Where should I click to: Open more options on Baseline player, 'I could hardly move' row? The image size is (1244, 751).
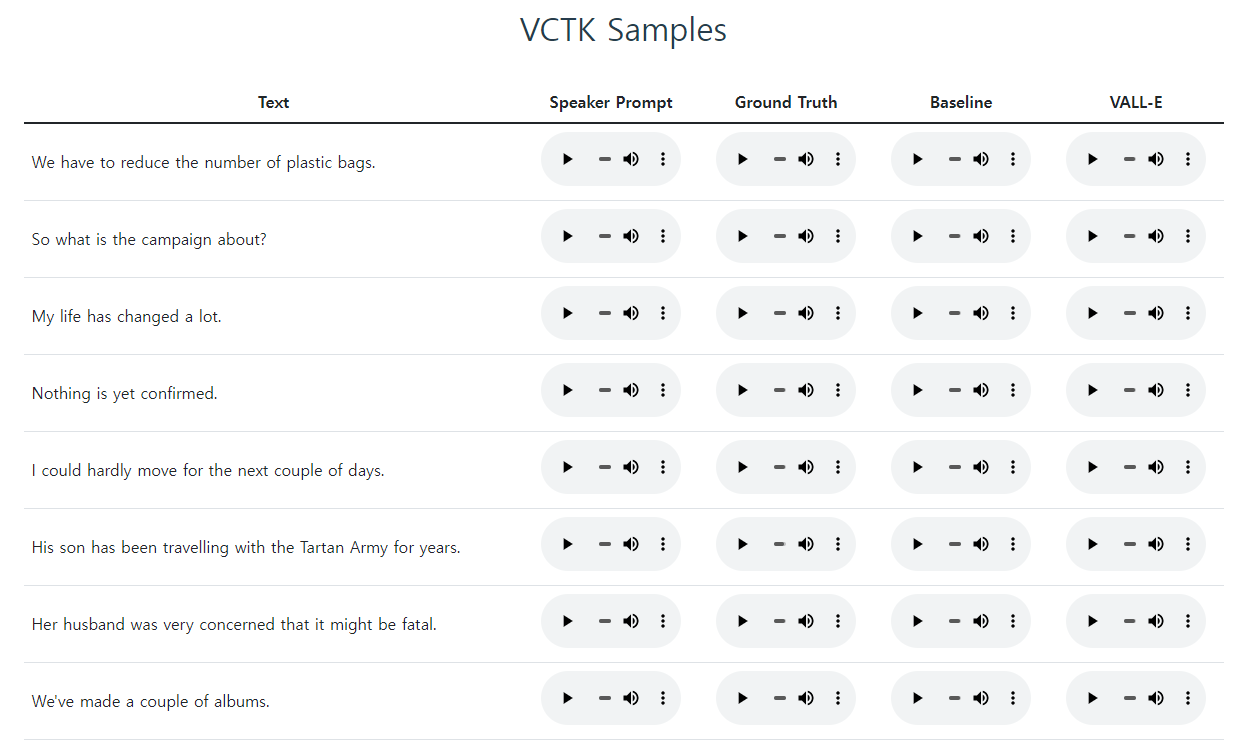coord(1013,467)
